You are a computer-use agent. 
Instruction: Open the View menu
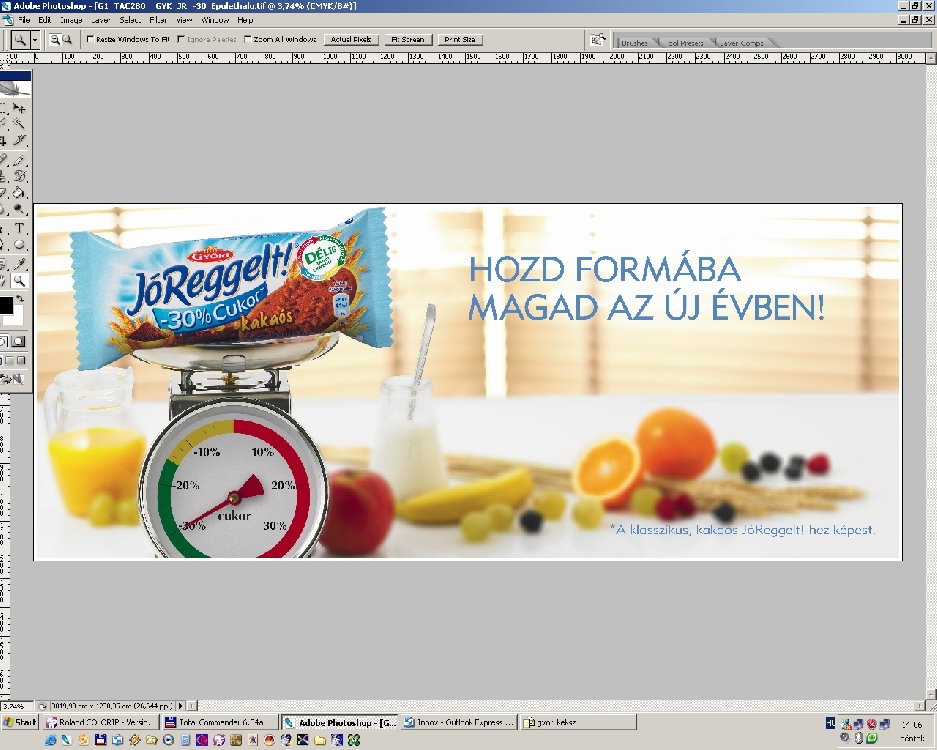pos(184,20)
